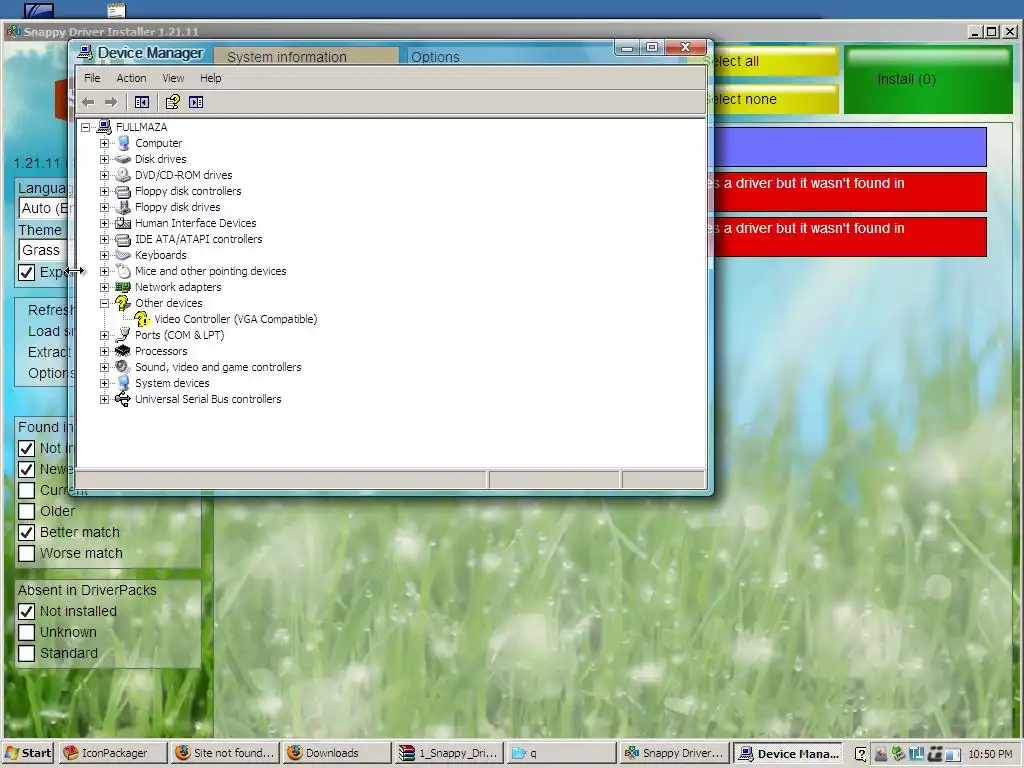Collapse the Other devices node
Viewport: 1024px width, 768px height.
(x=104, y=303)
